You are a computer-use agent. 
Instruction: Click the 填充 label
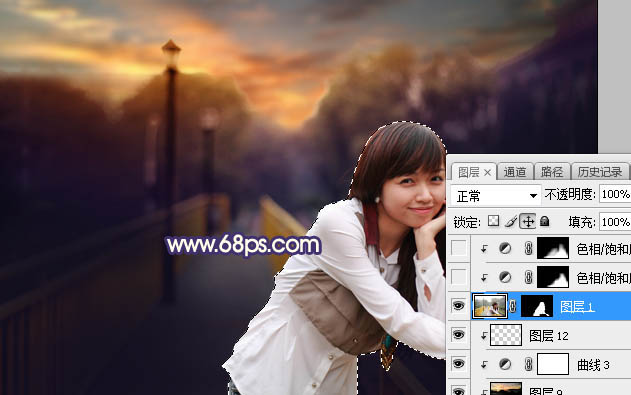point(582,222)
